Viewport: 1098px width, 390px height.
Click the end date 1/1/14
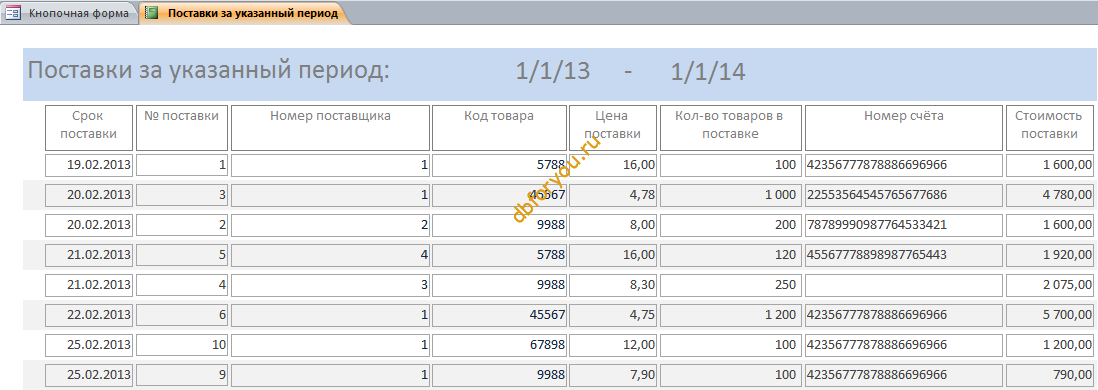point(708,71)
